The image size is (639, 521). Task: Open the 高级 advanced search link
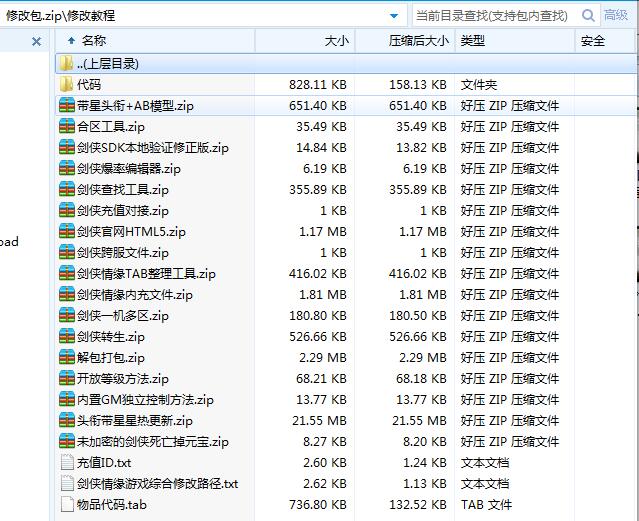click(616, 15)
